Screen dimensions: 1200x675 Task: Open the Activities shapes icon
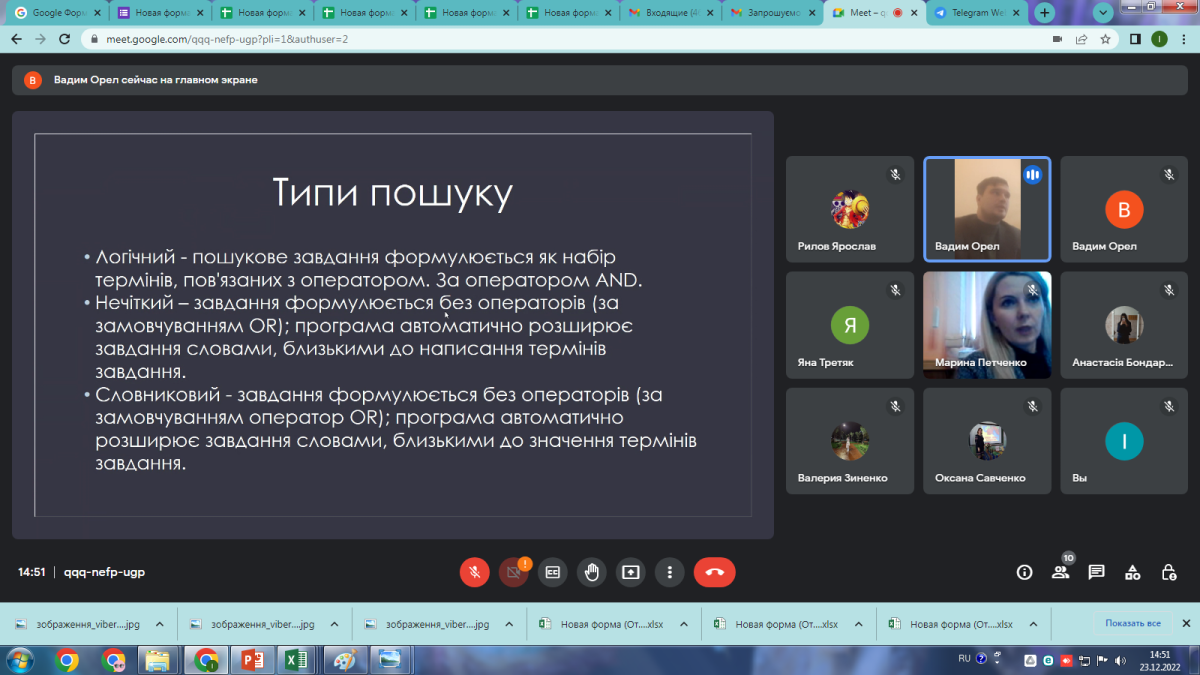coord(1132,572)
